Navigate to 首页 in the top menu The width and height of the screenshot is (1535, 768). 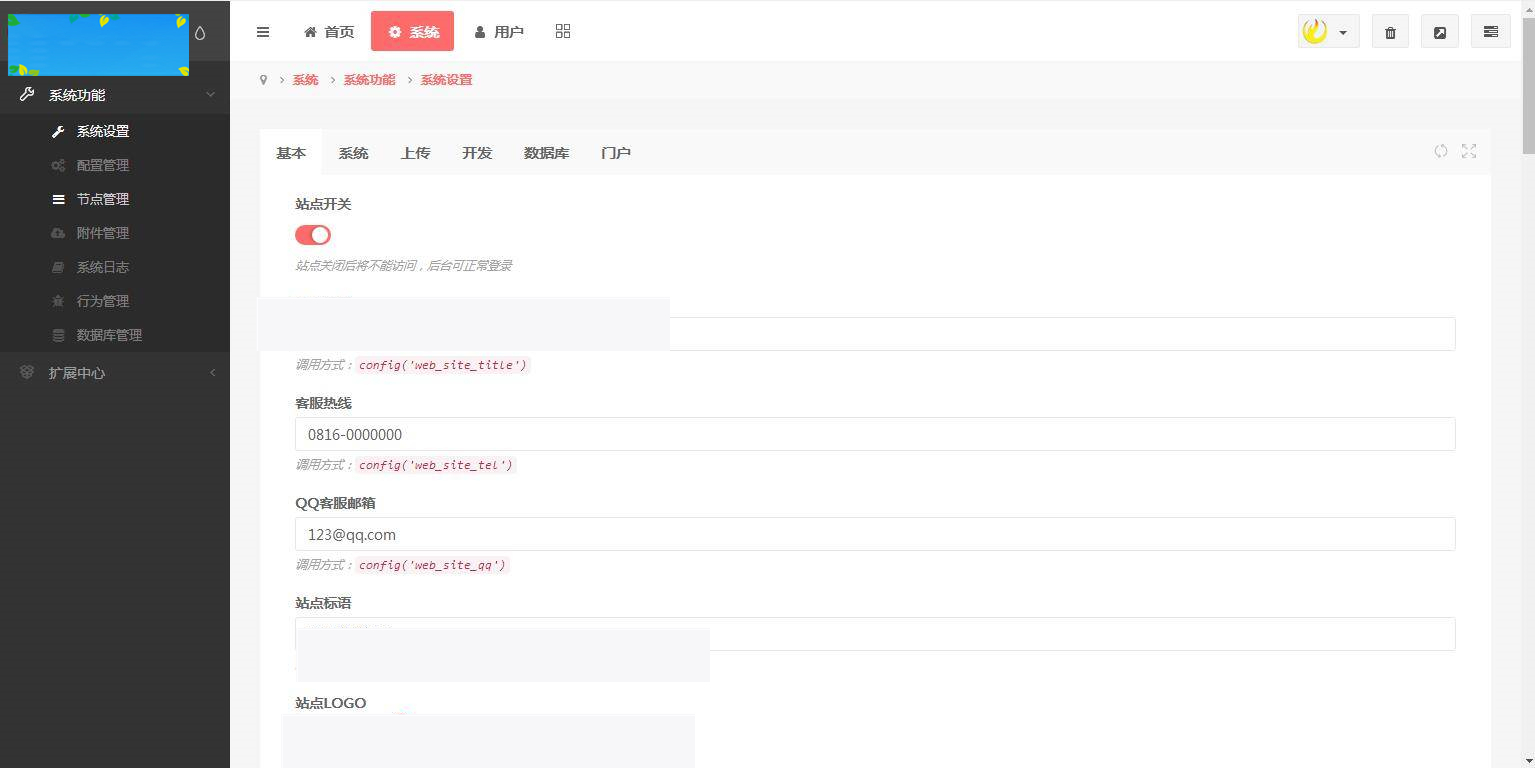tap(328, 31)
